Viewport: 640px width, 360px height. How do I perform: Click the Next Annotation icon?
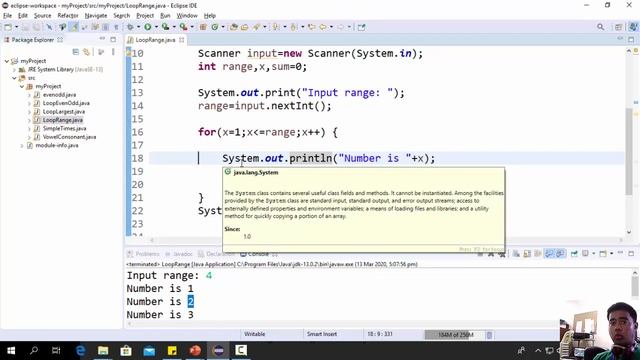pyautogui.click(x=276, y=27)
